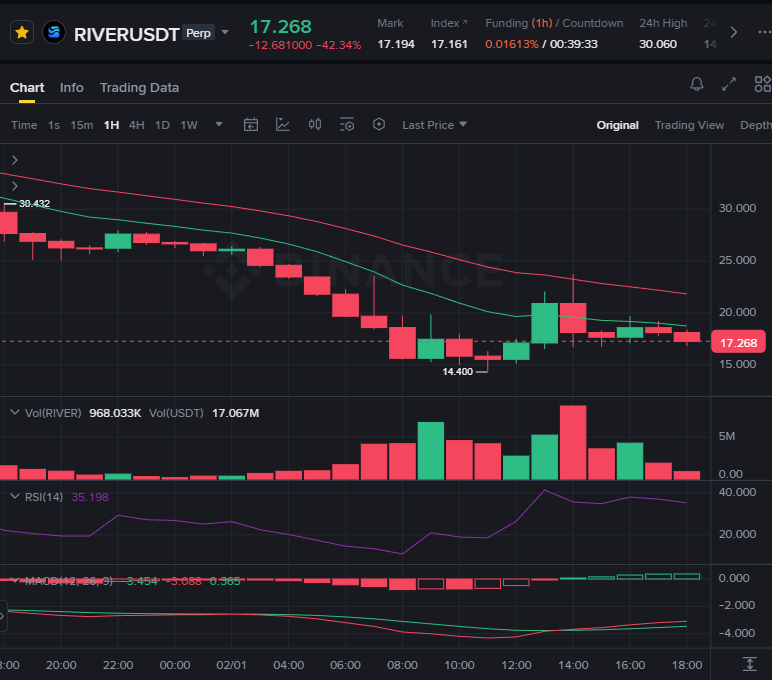Switch chart to Trading View mode
The height and width of the screenshot is (680, 772).
[689, 125]
